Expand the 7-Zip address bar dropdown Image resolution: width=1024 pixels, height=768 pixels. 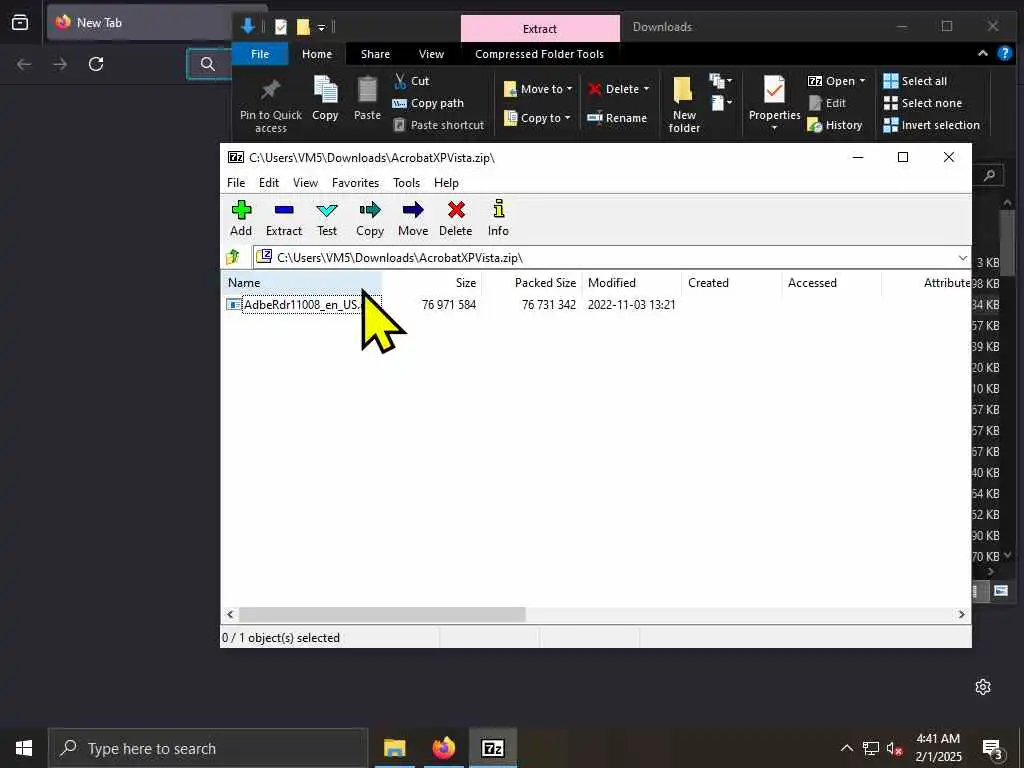(x=962, y=258)
